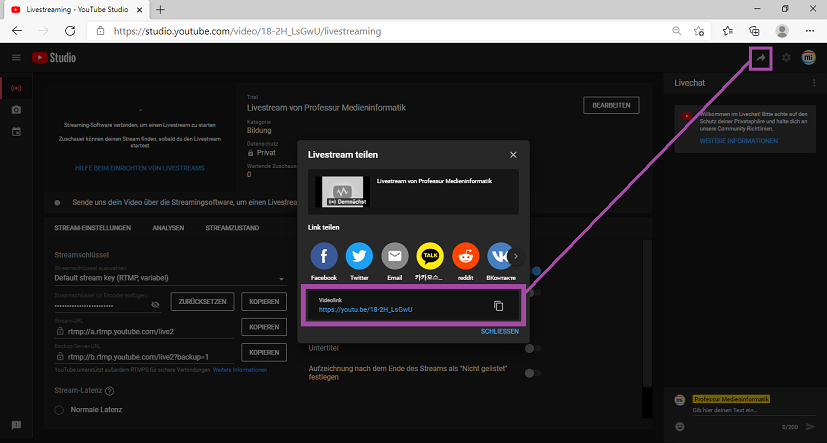827x443 pixels.
Task: Show more sharing options arrow
Action: pos(516,257)
